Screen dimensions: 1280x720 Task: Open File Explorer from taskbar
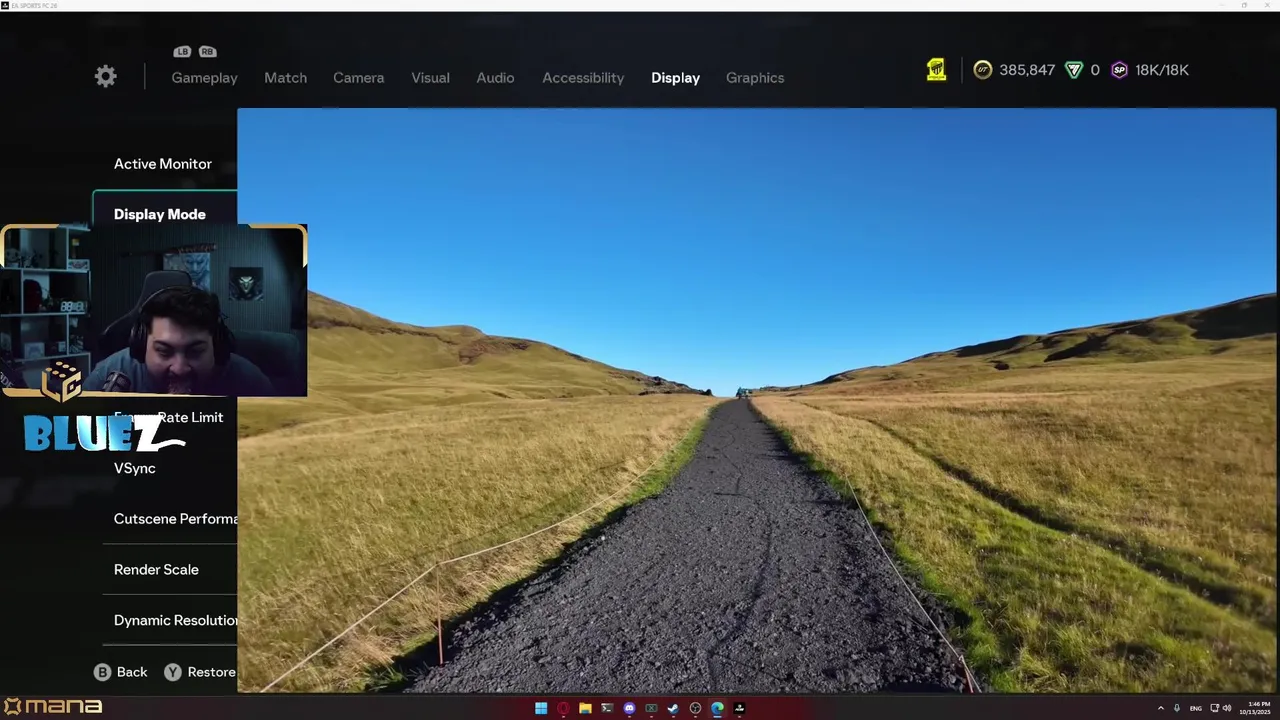[585, 708]
